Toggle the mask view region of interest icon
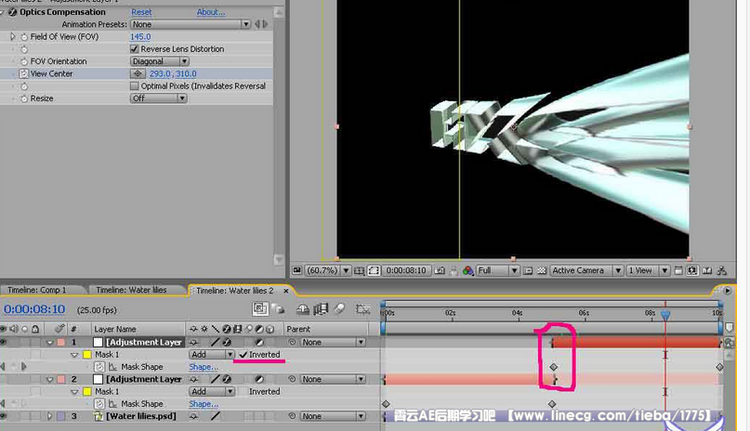This screenshot has height=431, width=750. (x=374, y=271)
